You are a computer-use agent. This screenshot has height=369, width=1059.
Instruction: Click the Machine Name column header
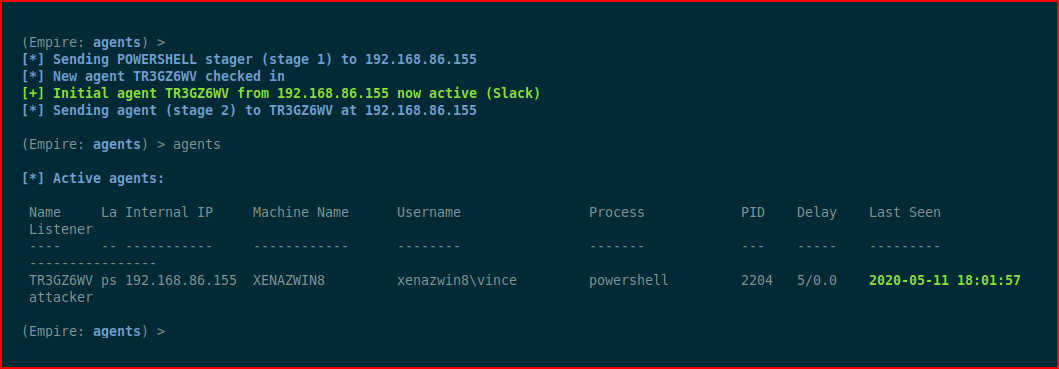[301, 212]
